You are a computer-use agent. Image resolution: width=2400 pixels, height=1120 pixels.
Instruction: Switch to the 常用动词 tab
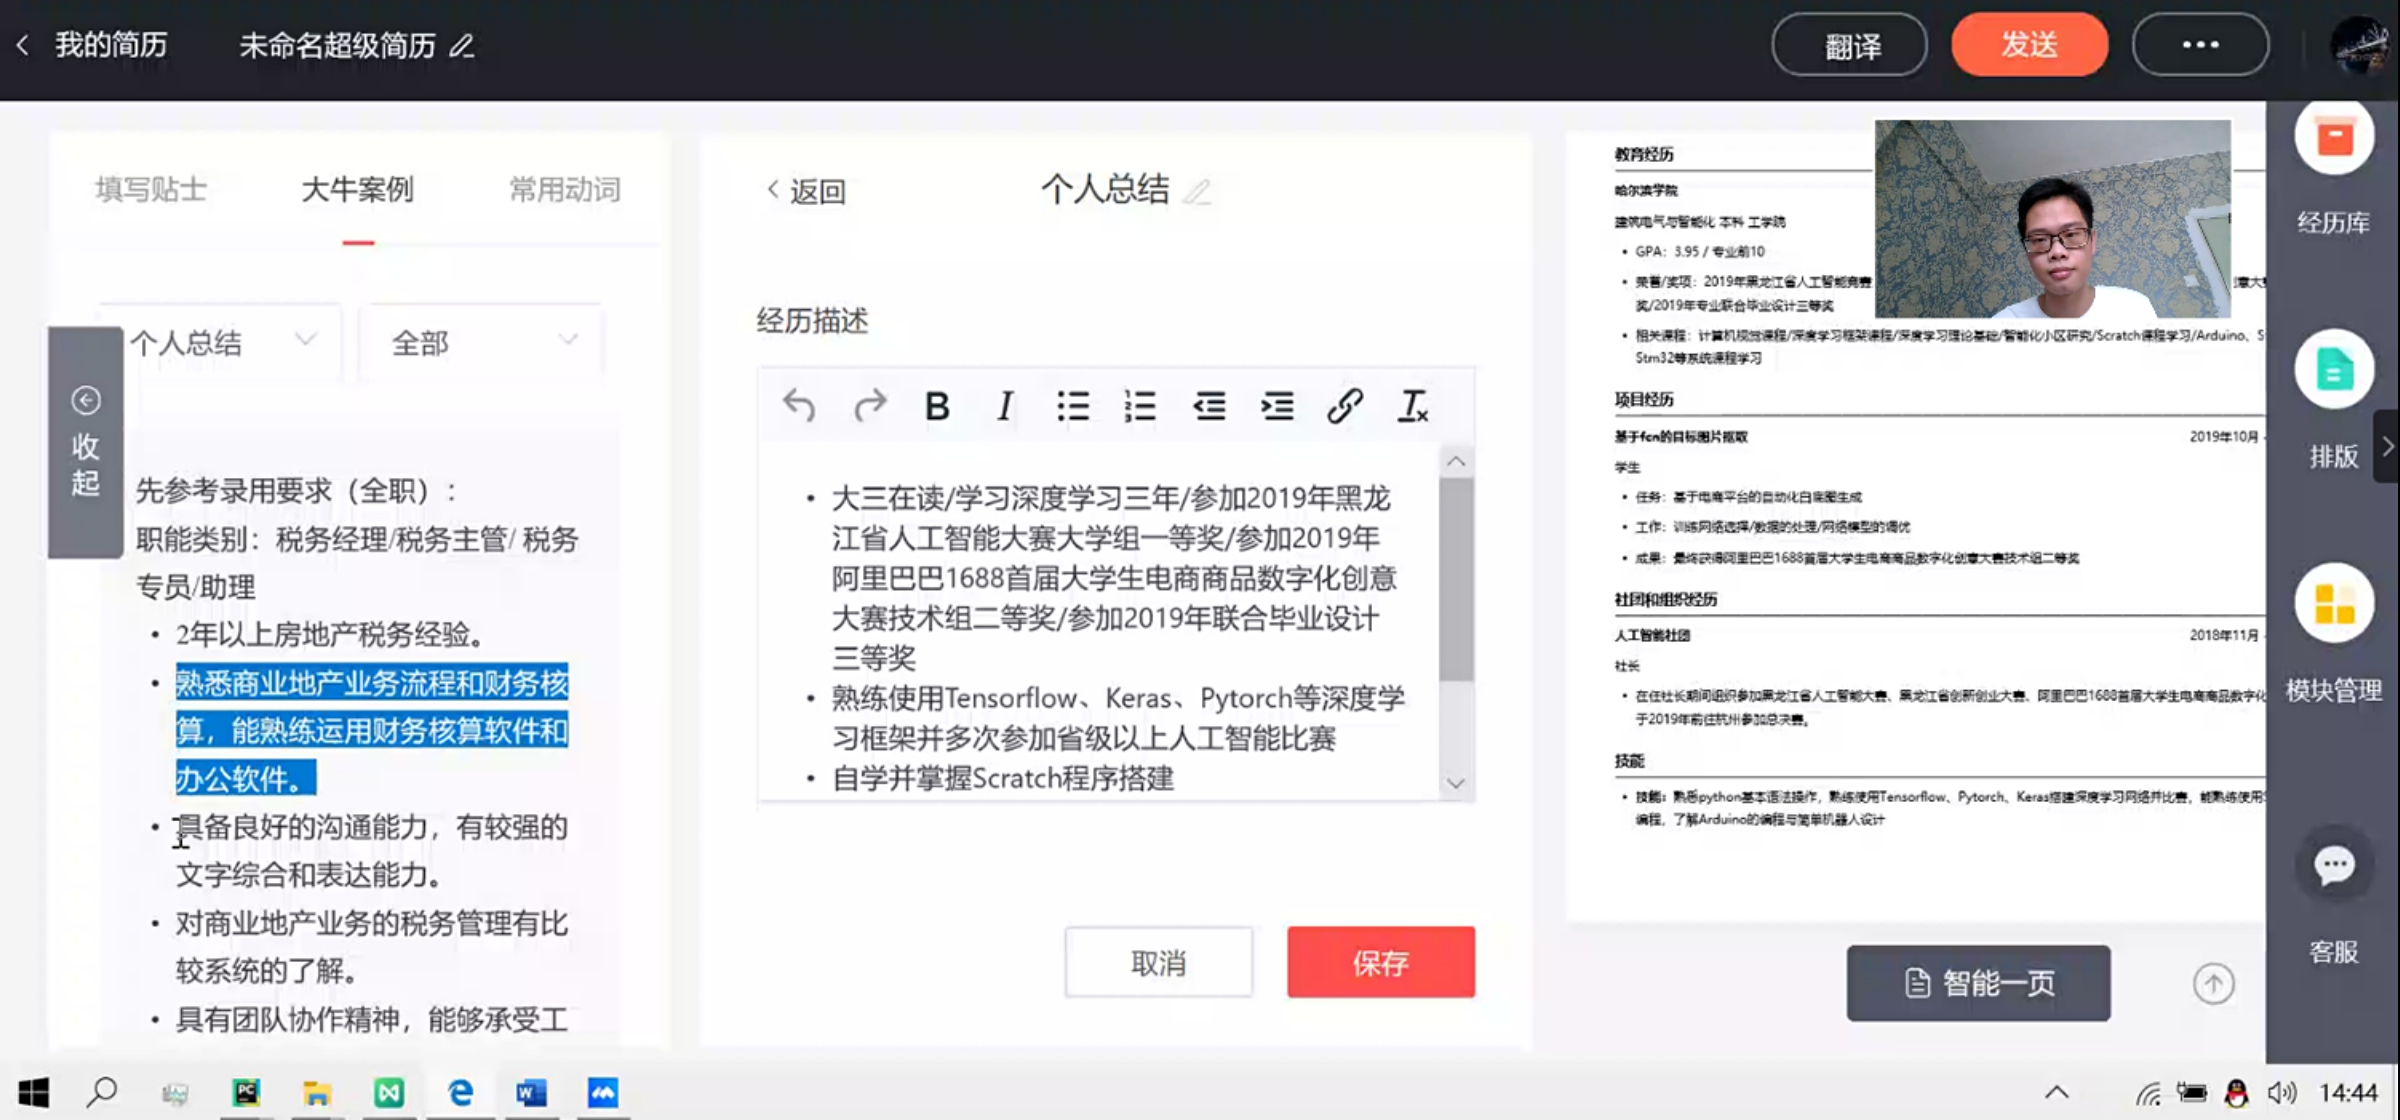(x=565, y=190)
